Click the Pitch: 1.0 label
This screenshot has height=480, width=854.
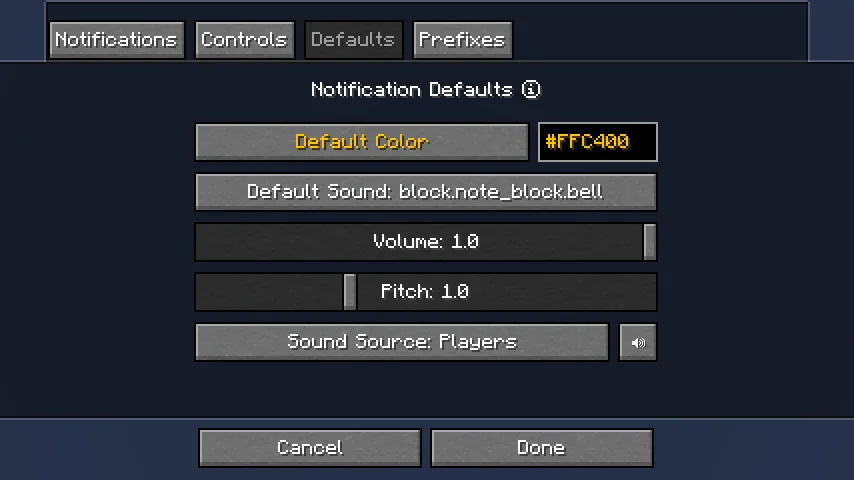425,291
